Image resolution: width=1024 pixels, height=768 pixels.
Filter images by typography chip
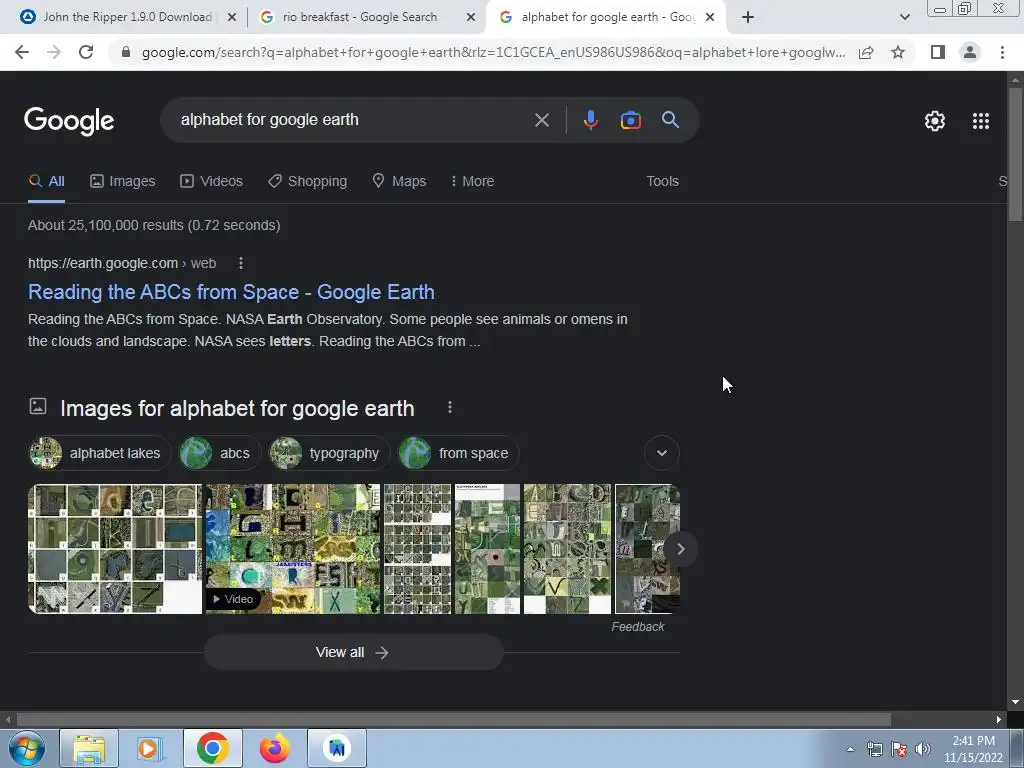coord(329,453)
